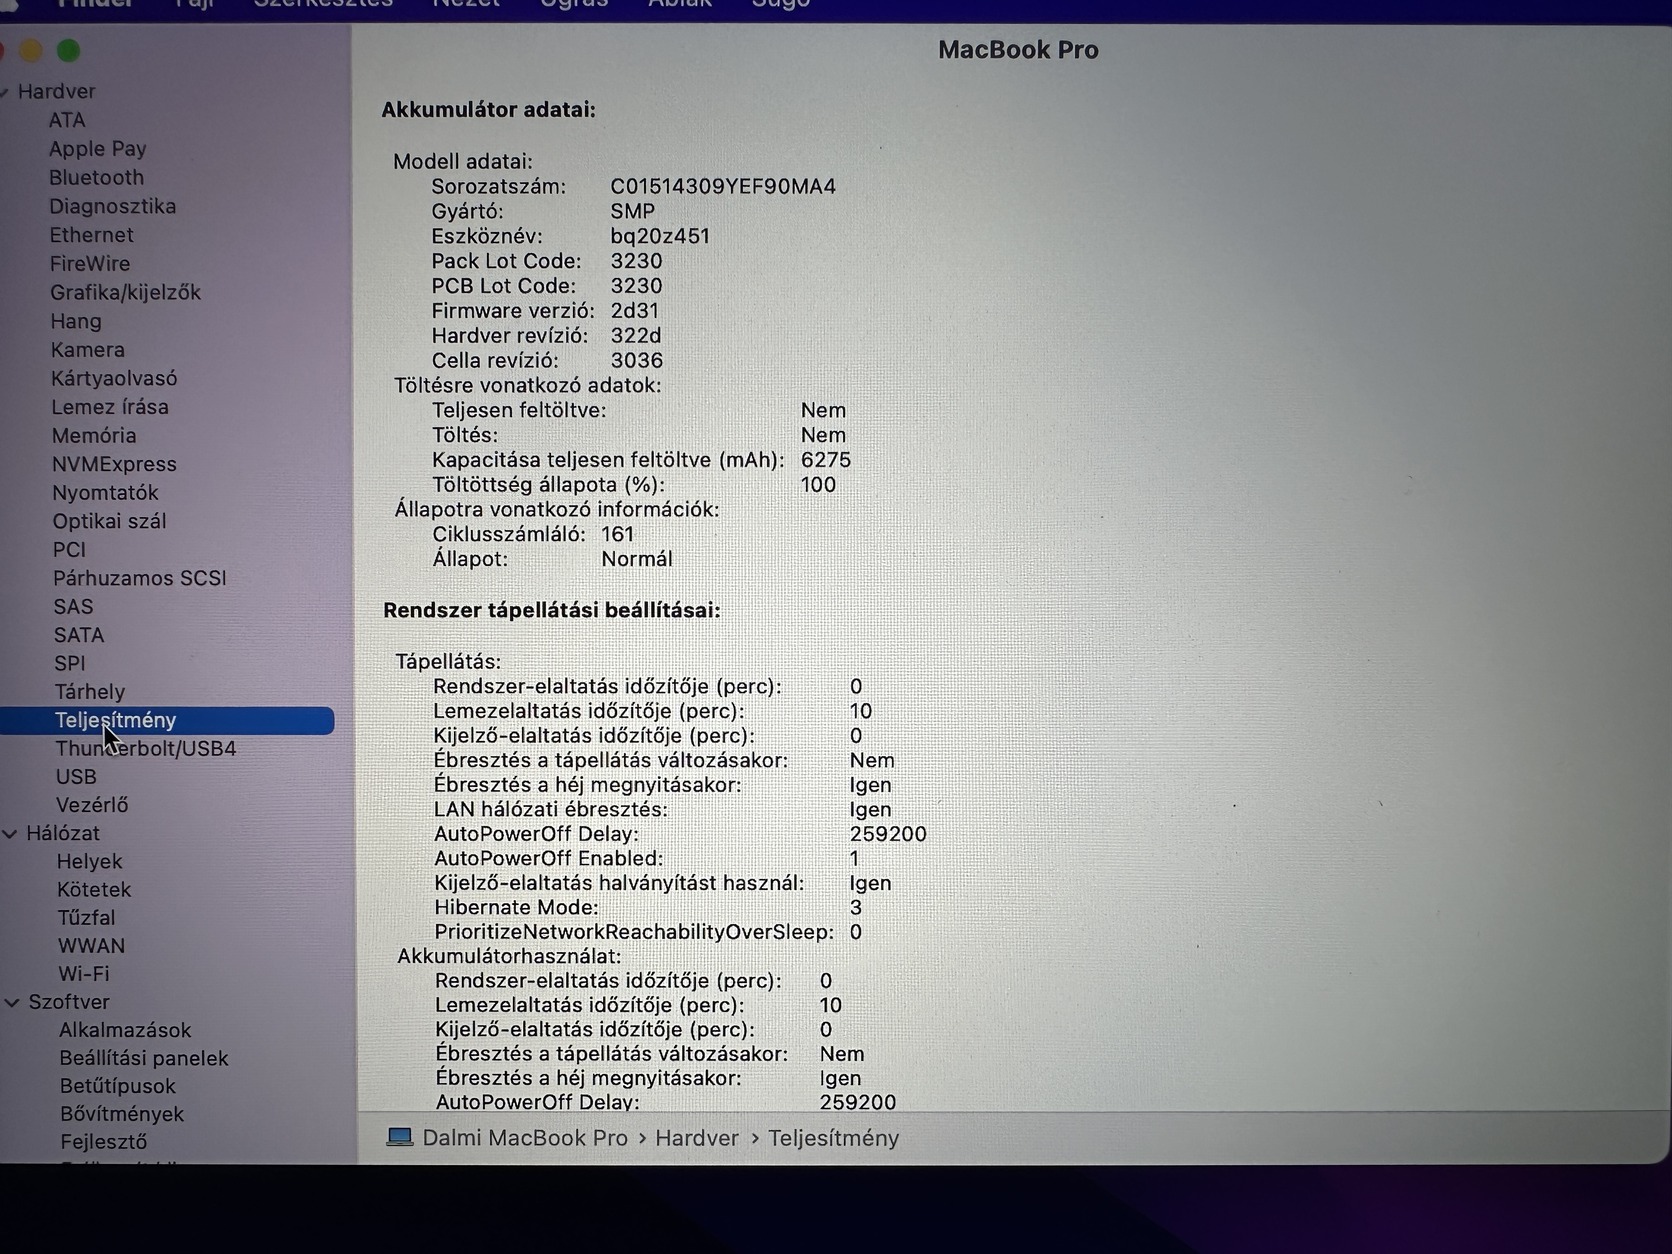Open the Ablak menu in the menu bar
Screen dimensions: 1672x1254
(680, 4)
